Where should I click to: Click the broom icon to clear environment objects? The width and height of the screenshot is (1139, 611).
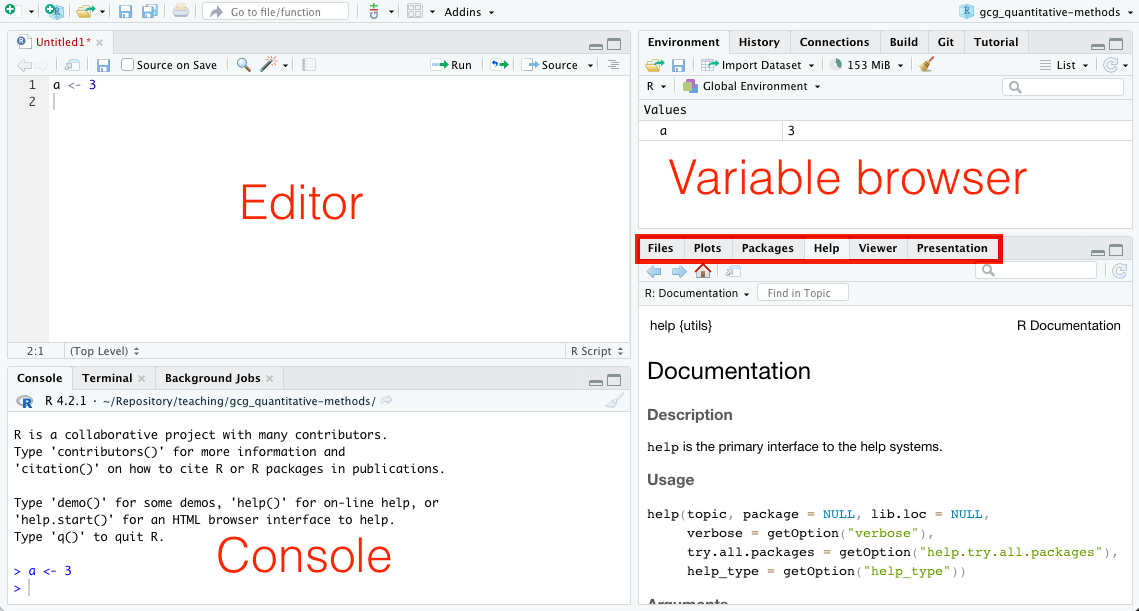927,65
